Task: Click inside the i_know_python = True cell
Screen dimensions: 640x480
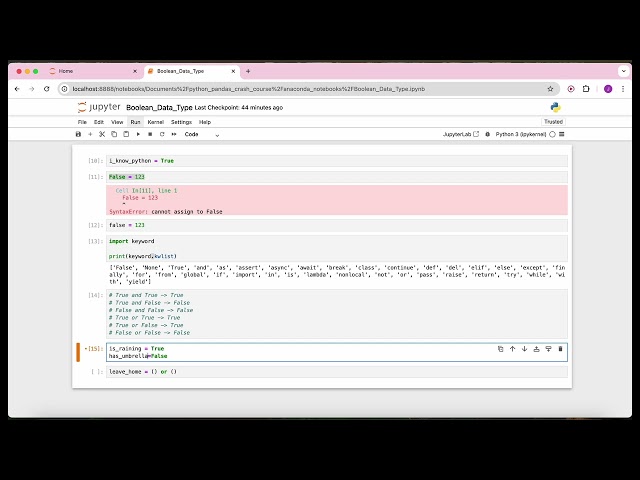Action: point(337,161)
